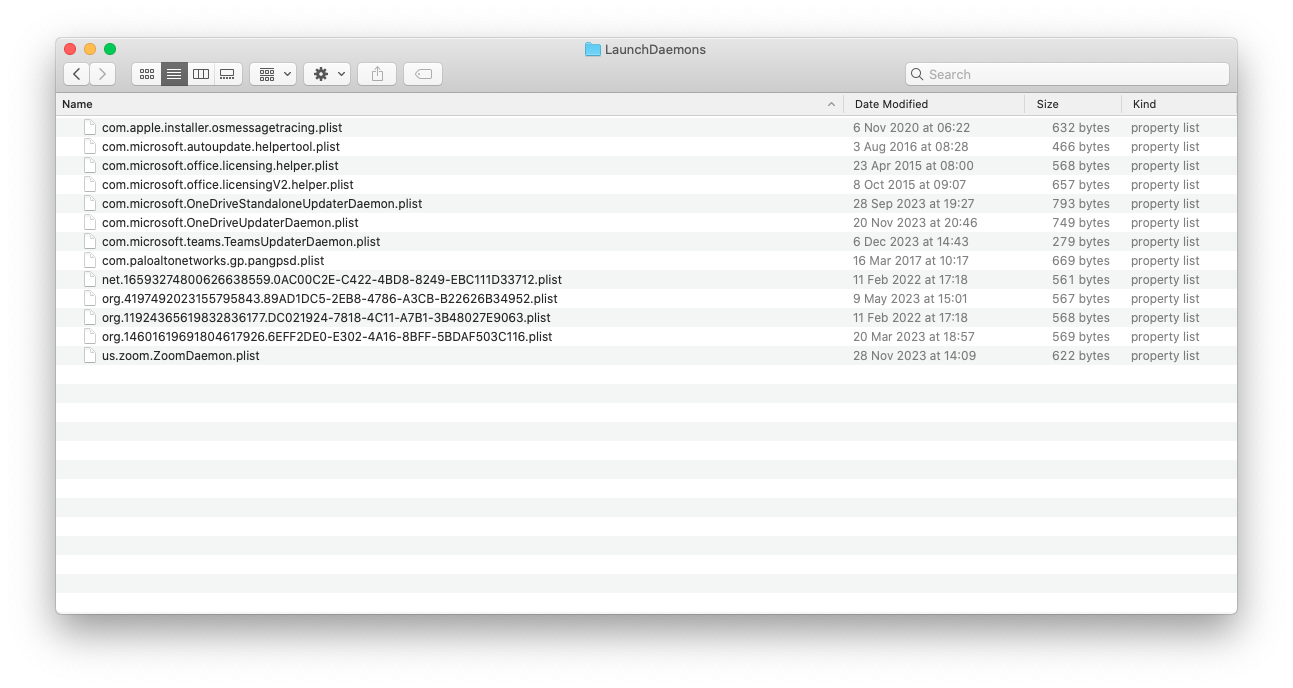Switch to gallery view
The image size is (1293, 688).
click(x=227, y=73)
